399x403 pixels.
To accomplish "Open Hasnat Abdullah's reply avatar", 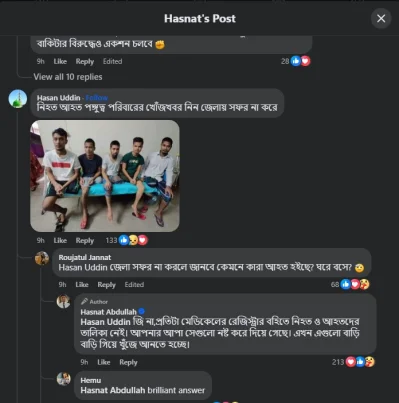I will 63,301.
